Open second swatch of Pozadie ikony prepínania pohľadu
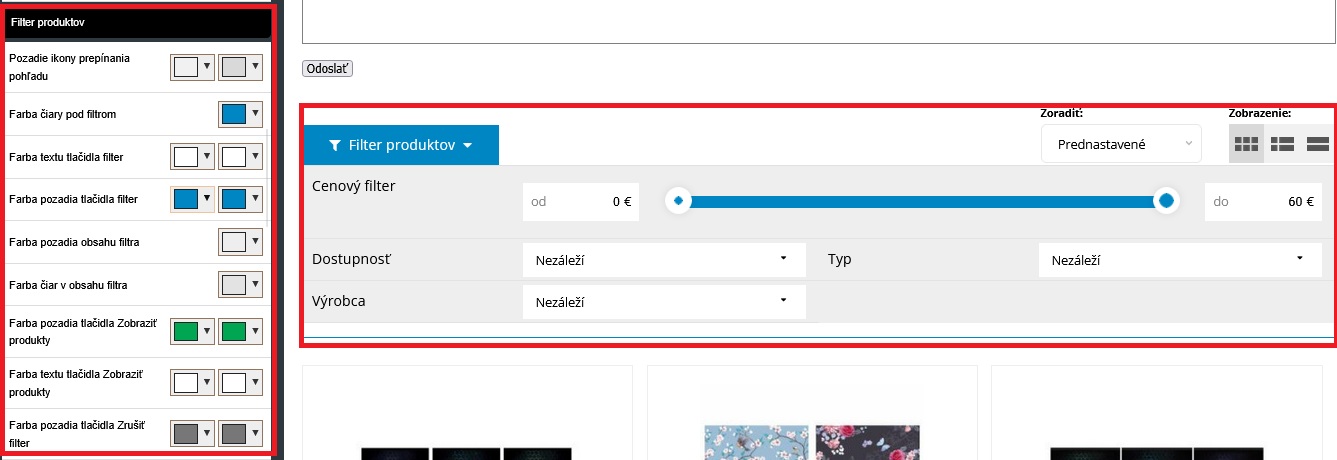The width and height of the screenshot is (1337, 460). coord(240,67)
